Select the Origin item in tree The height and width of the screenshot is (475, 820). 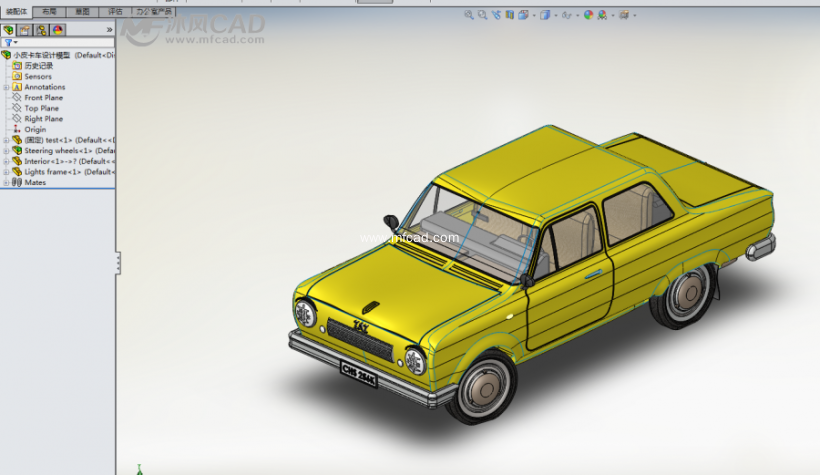coord(35,130)
